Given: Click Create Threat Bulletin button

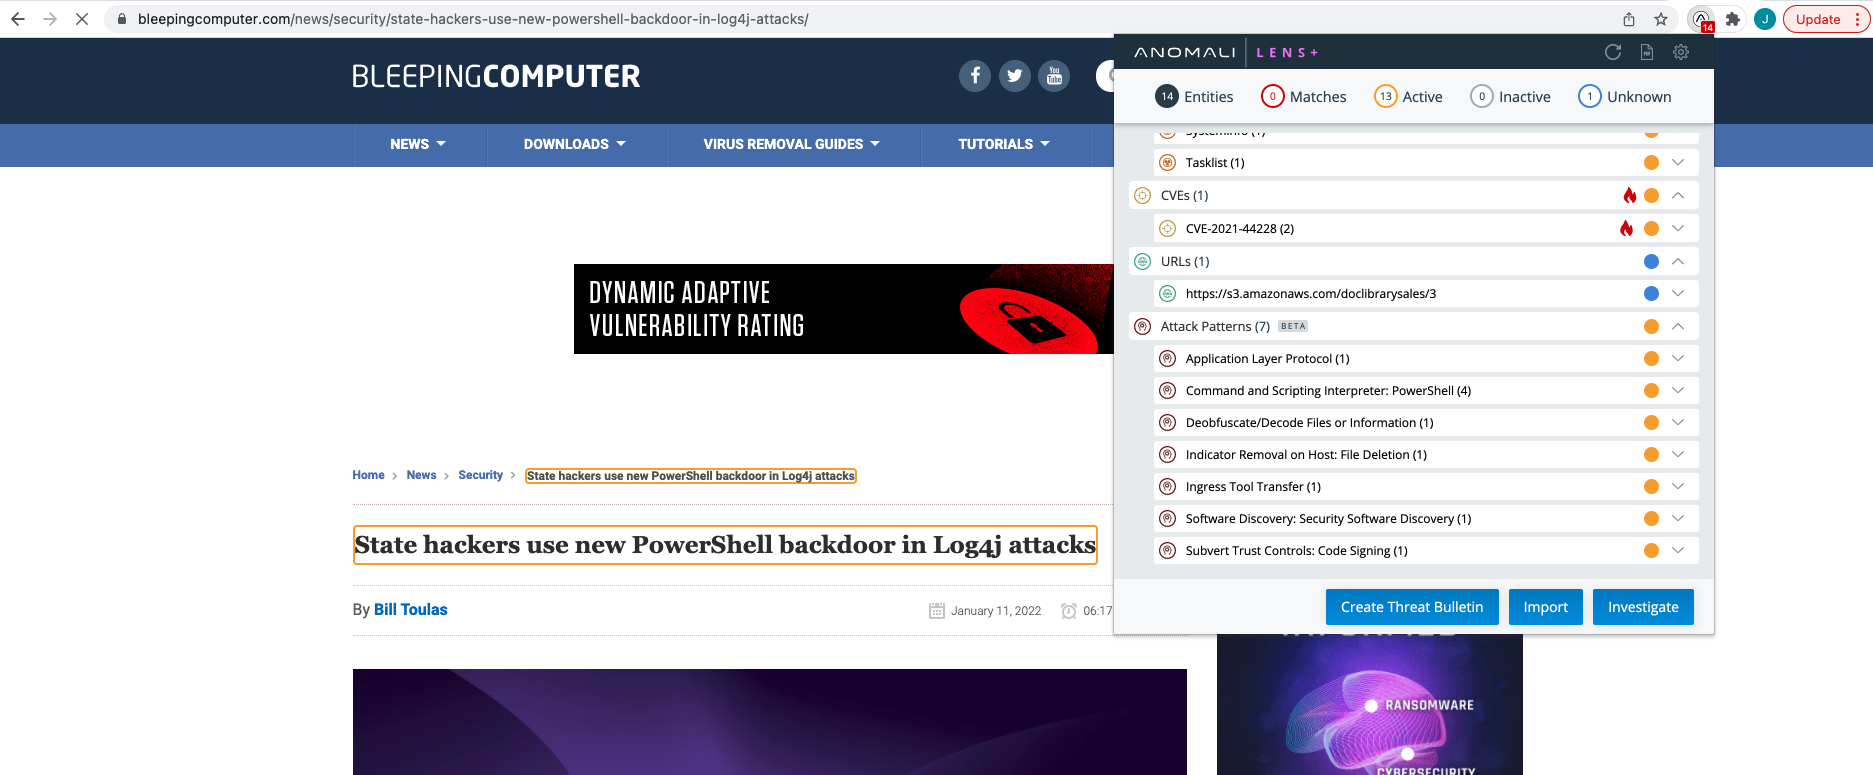Looking at the screenshot, I should pos(1412,607).
